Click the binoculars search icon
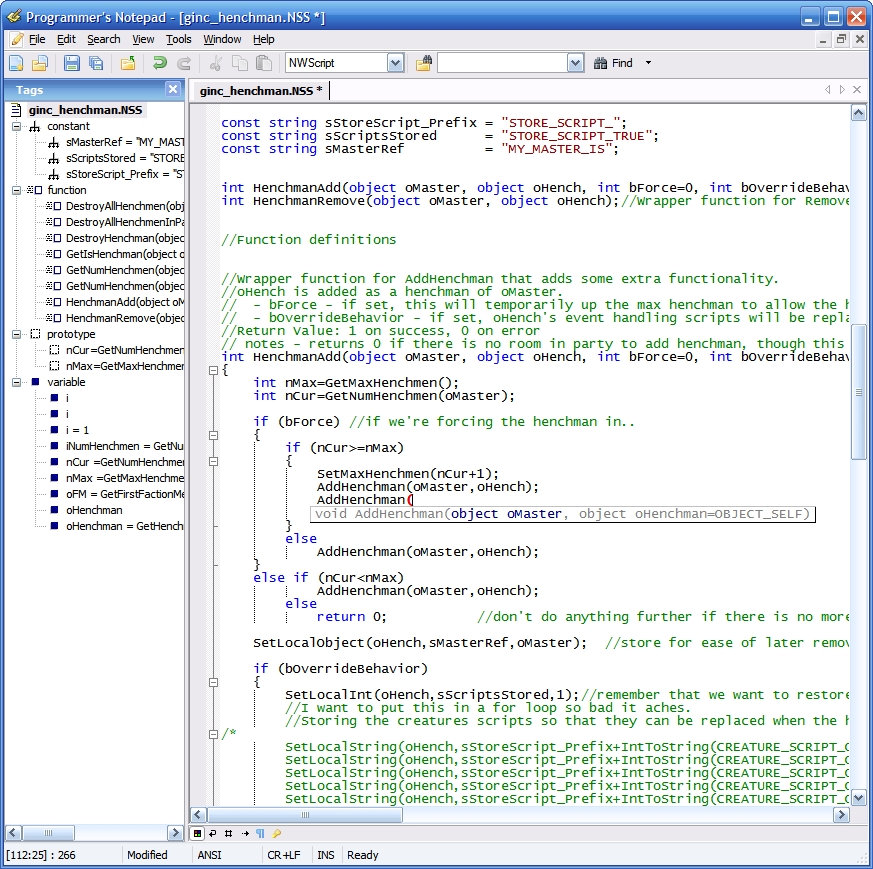This screenshot has height=869, width=873. point(424,63)
